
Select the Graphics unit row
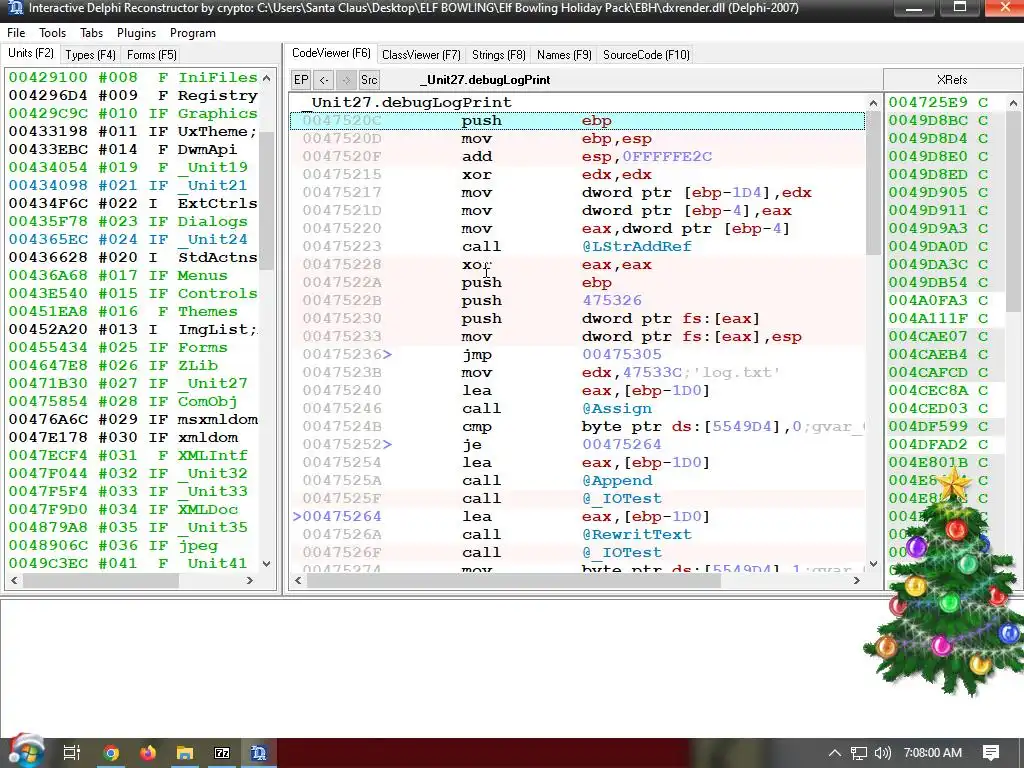coord(133,113)
